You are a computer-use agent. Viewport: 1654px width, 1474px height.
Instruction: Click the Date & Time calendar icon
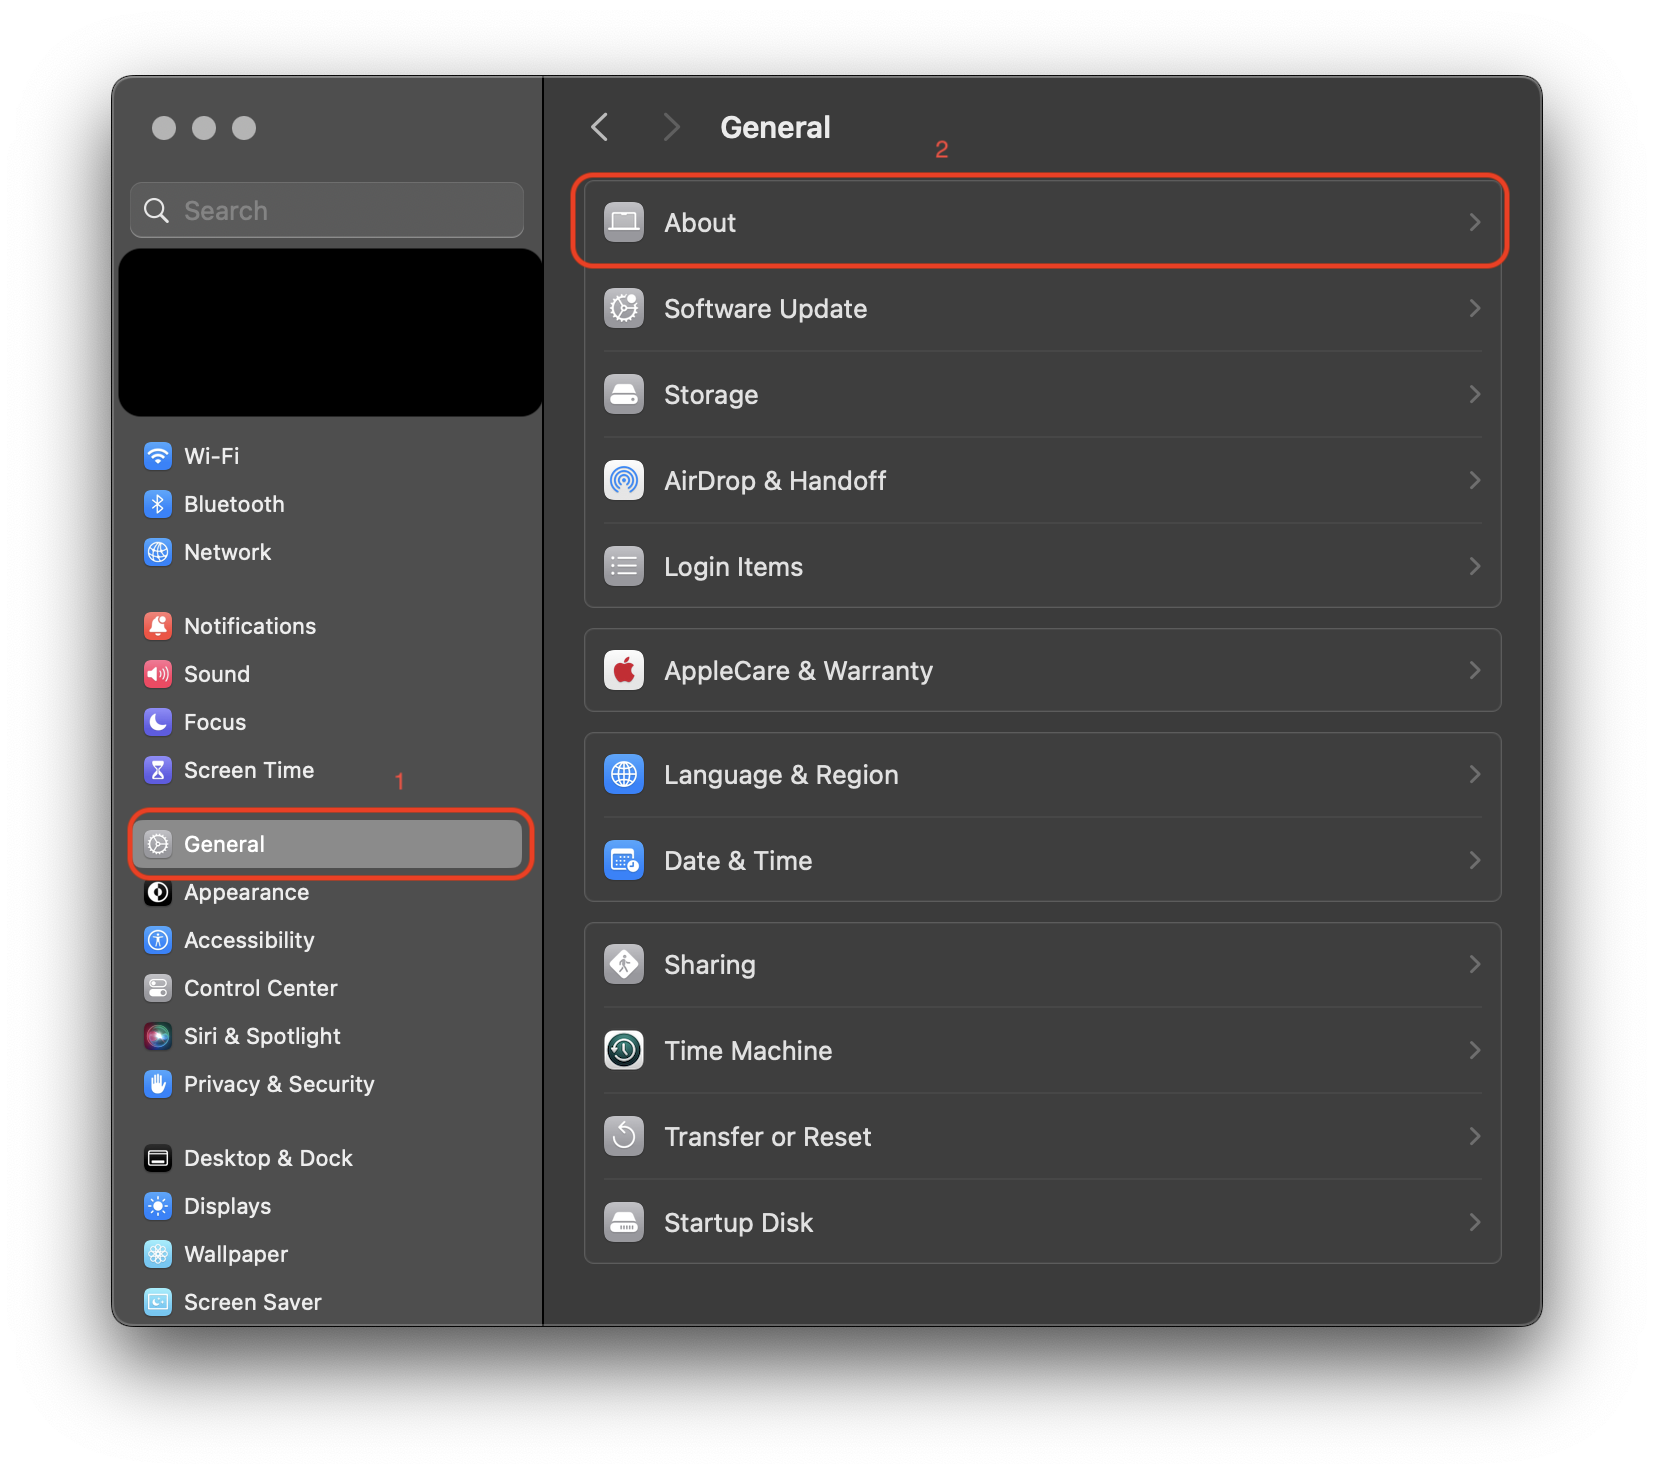click(x=624, y=860)
